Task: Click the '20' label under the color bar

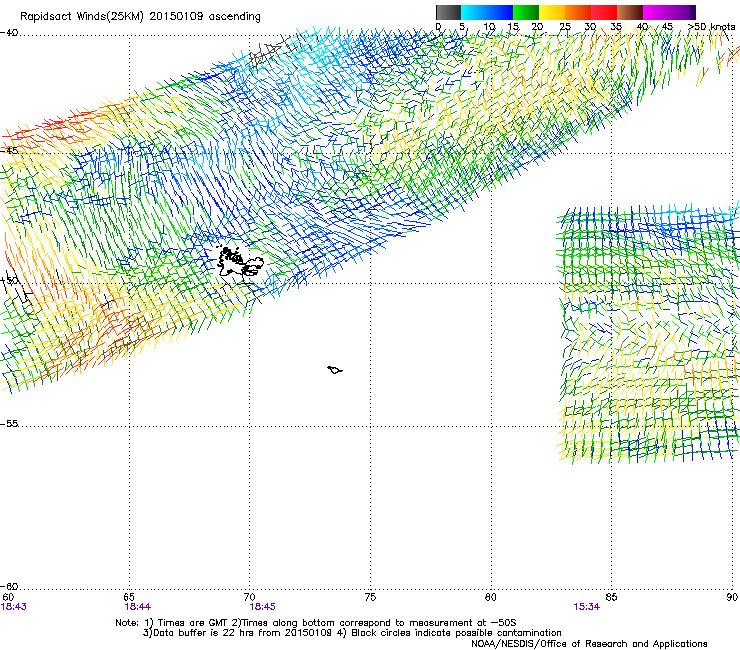Action: [x=538, y=27]
